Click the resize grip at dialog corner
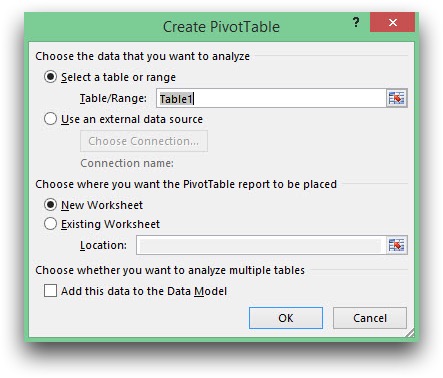 tap(411, 333)
